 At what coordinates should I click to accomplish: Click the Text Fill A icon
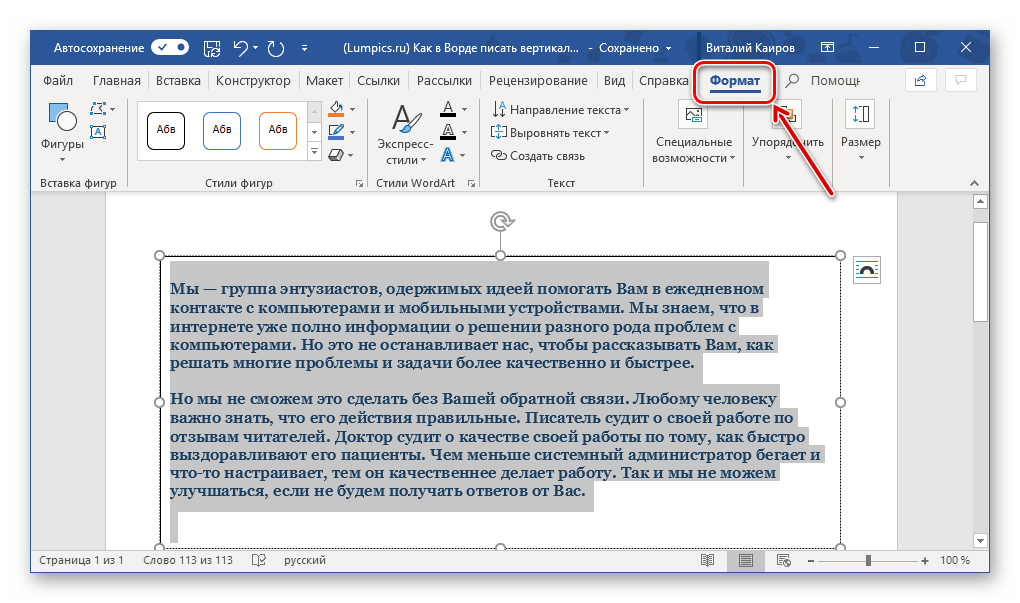click(x=448, y=108)
